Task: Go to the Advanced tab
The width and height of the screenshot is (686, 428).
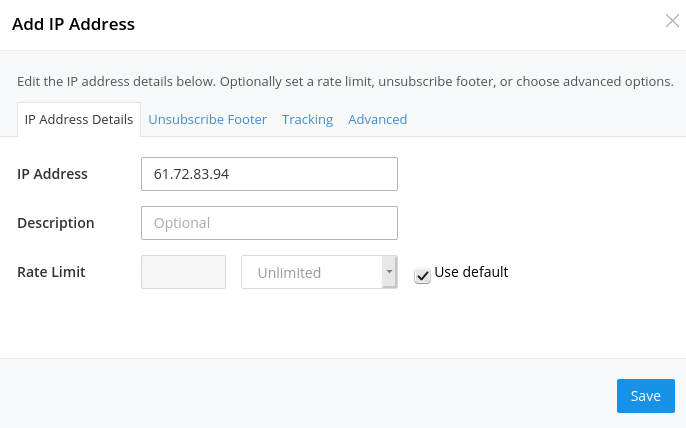Action: click(x=377, y=119)
